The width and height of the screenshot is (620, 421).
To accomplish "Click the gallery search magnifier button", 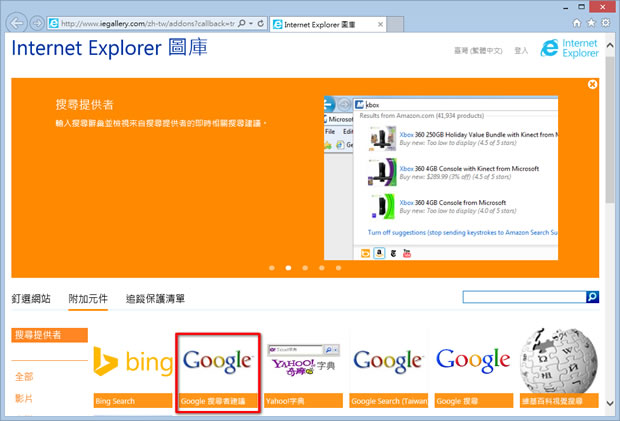I will (592, 297).
